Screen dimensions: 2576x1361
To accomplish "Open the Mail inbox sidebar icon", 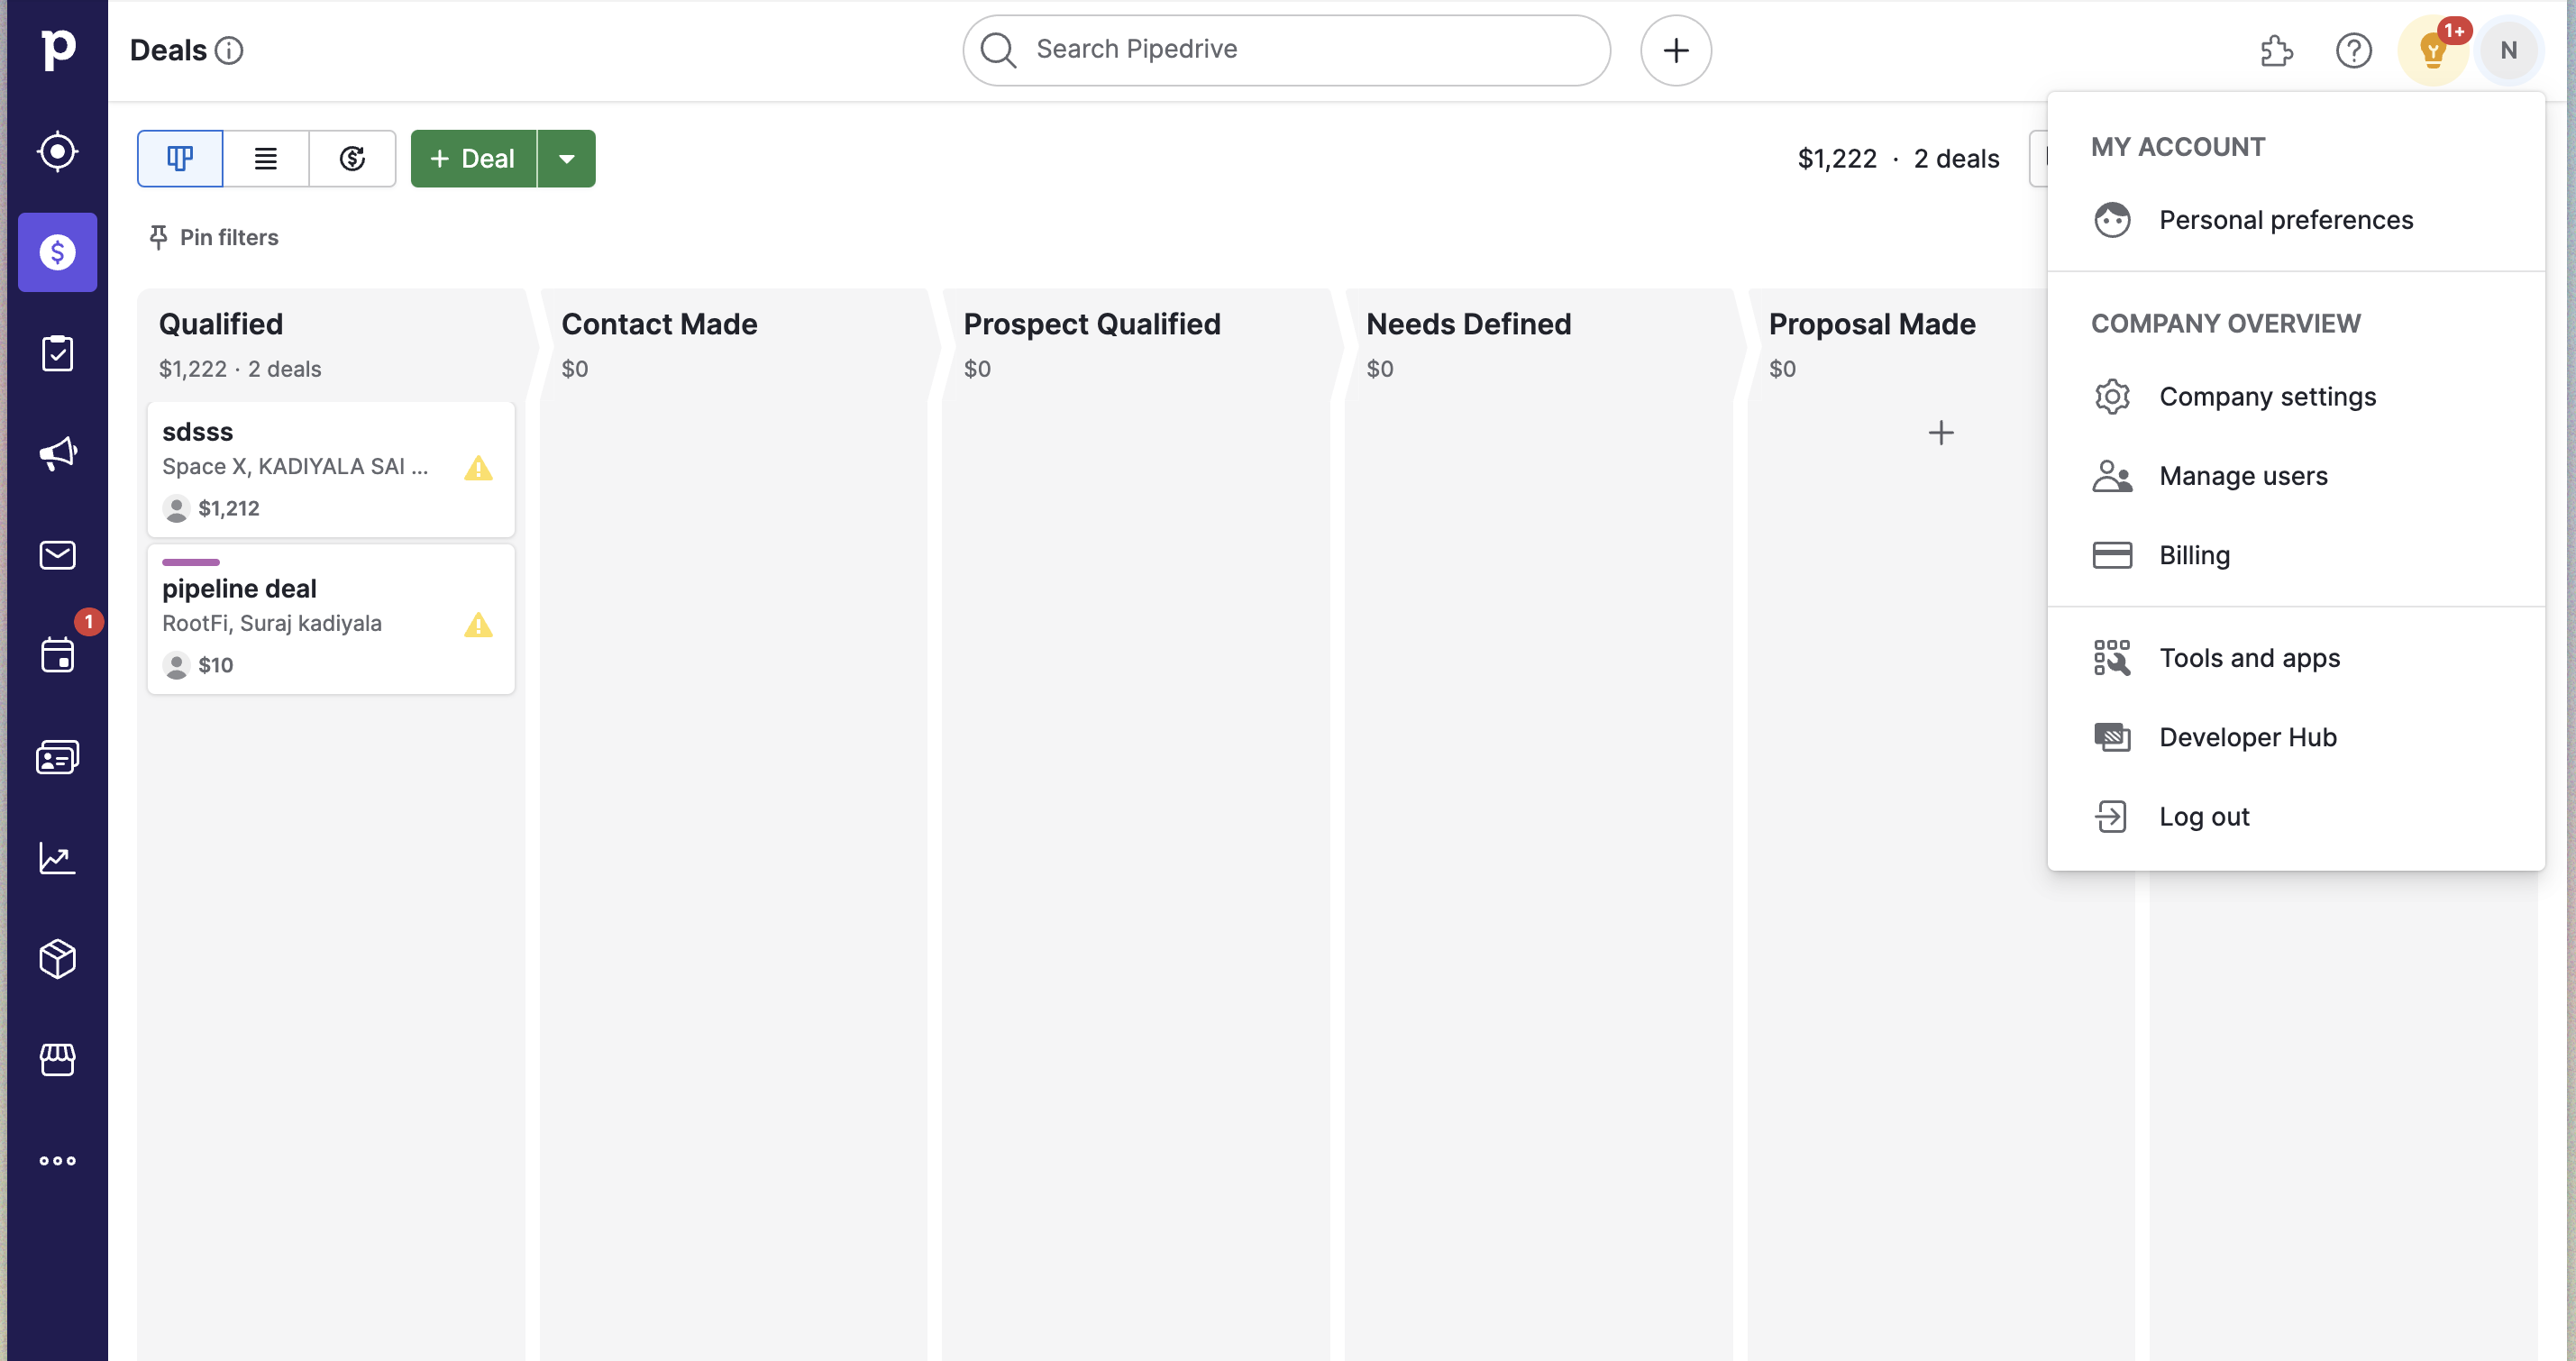I will (x=57, y=555).
